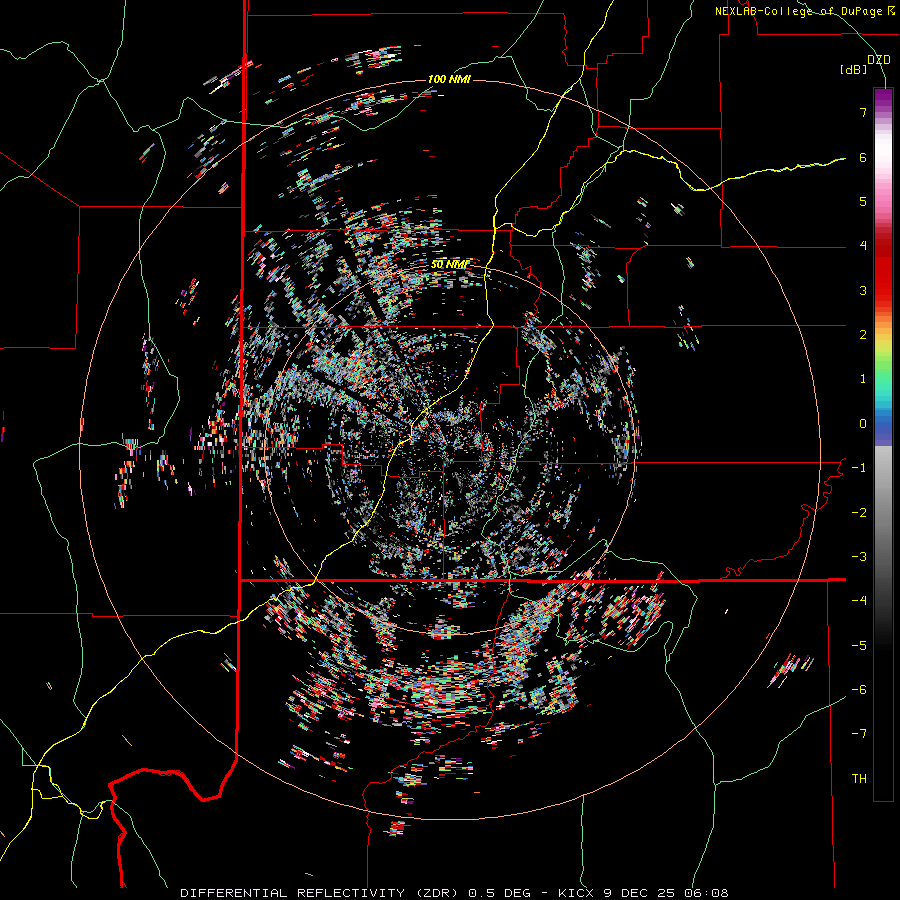Select the positive 4 value on the scale
Viewport: 900px width, 900px height.
click(x=863, y=246)
